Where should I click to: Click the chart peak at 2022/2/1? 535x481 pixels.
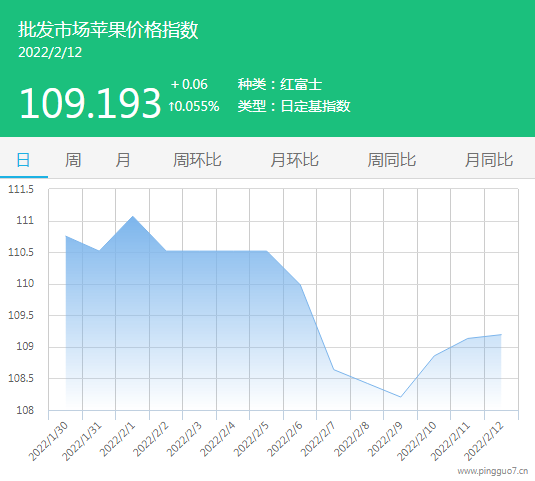point(133,216)
